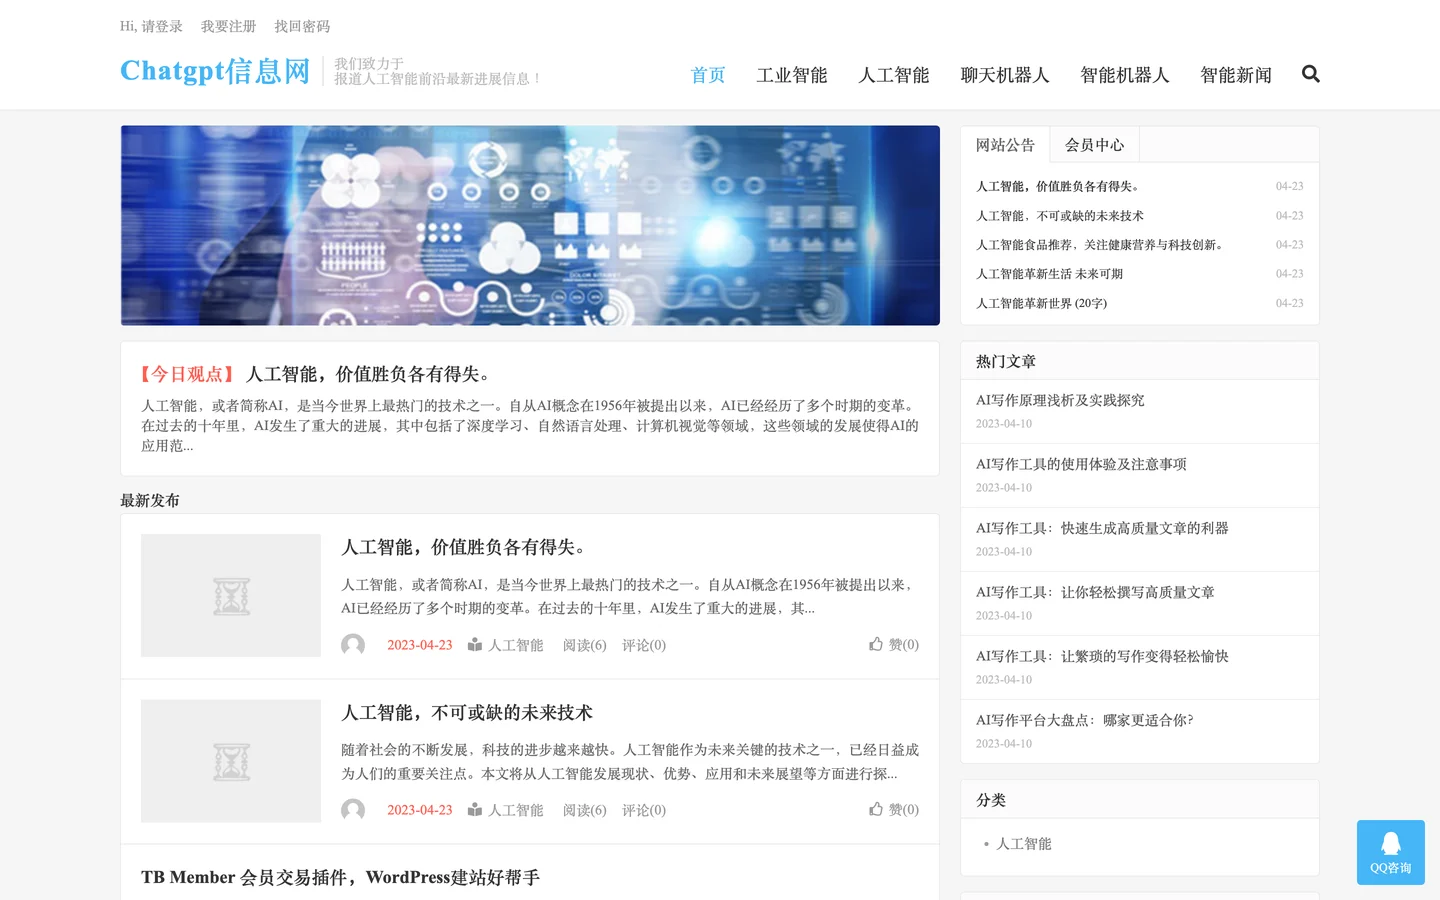Open announcement 人工智能，不可或缺的未来技术
Viewport: 1440px width, 900px height.
tap(1060, 215)
